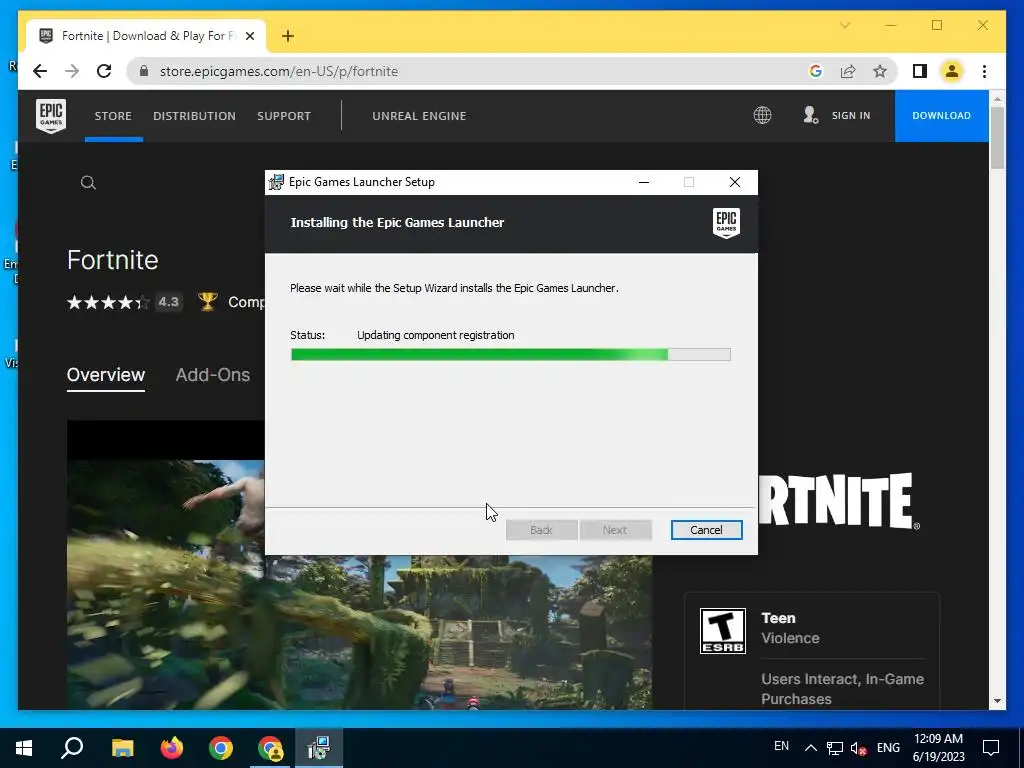This screenshot has height=768, width=1024.
Task: Open the Unreal Engine menu item
Action: click(419, 116)
